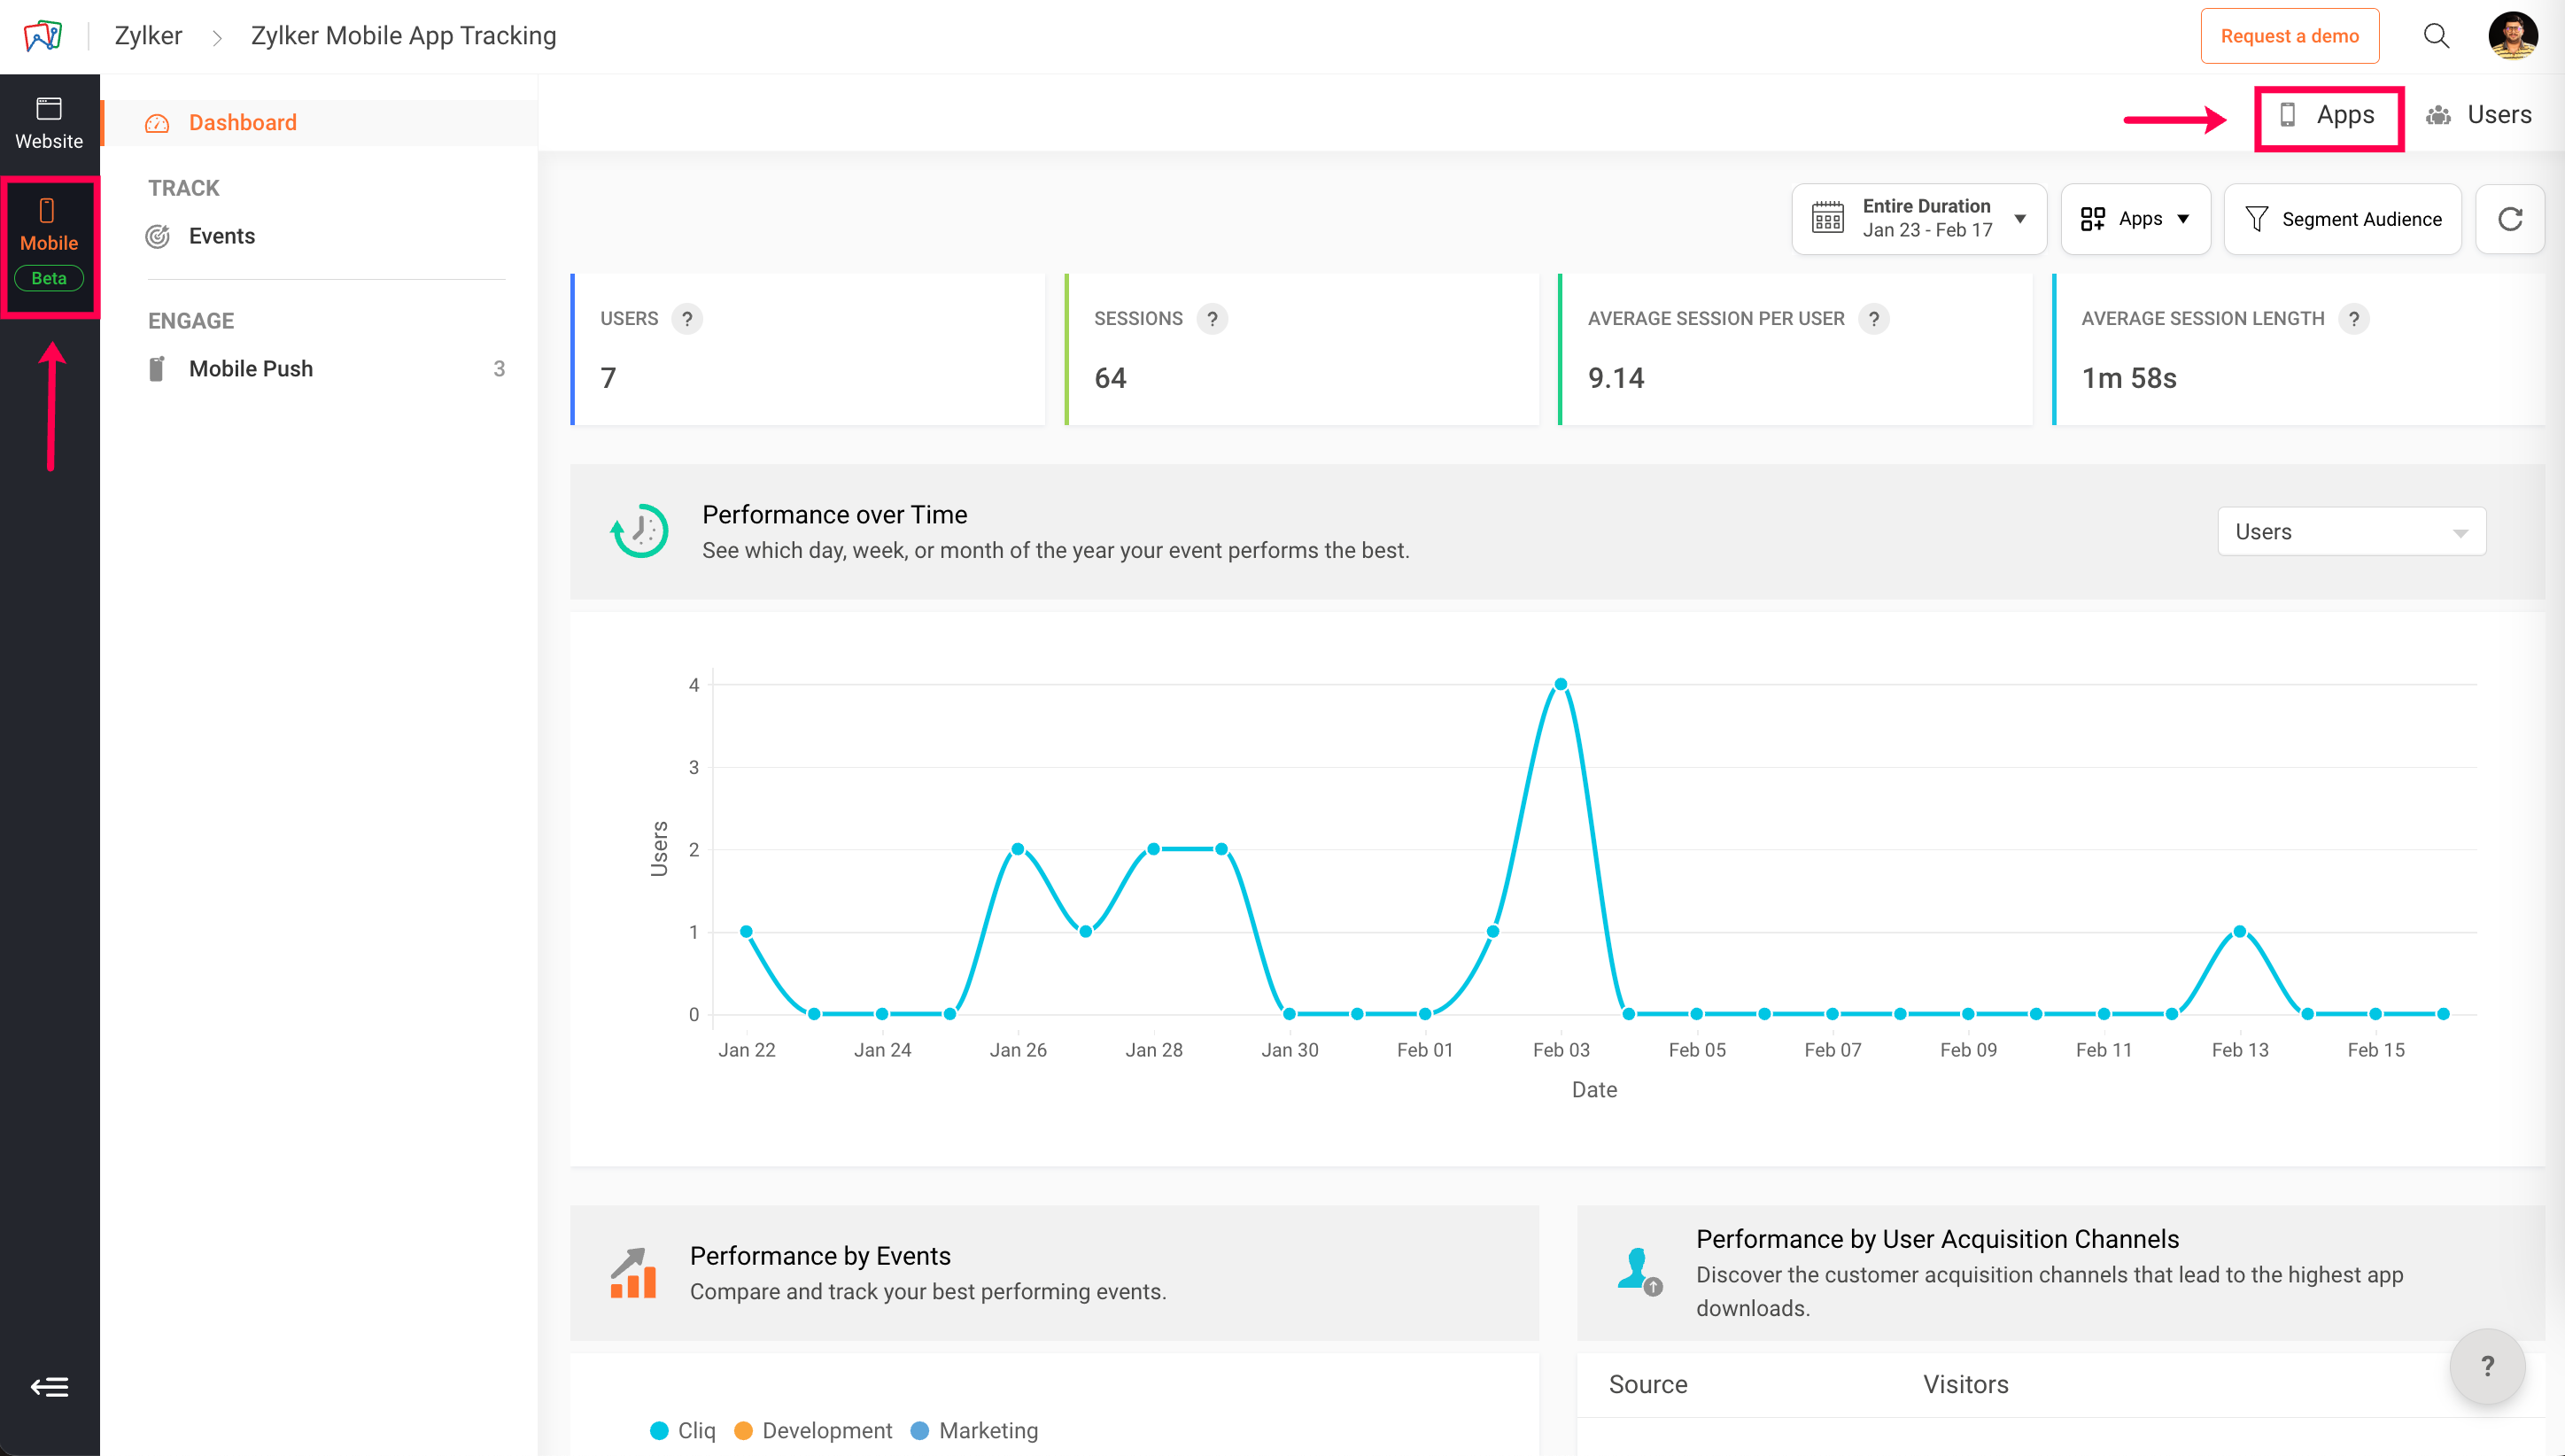Toggle Marketing series in legend
Screen dimensions: 2565x1456
(975, 1431)
